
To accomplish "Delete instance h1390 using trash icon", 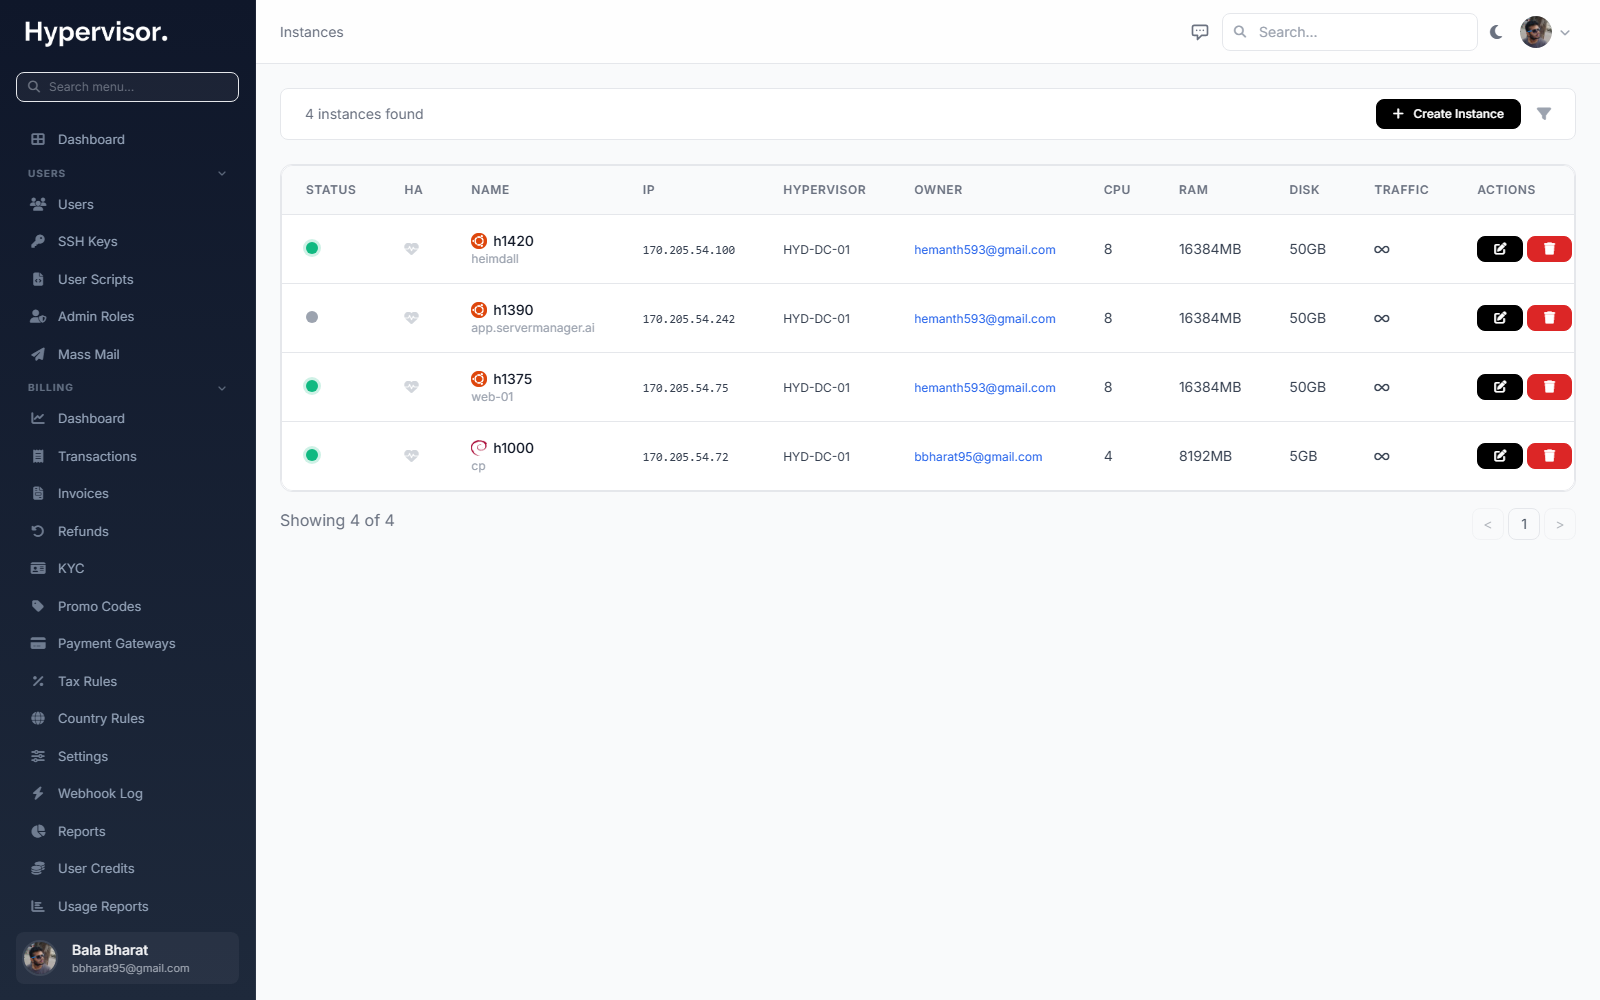I will [1549, 318].
